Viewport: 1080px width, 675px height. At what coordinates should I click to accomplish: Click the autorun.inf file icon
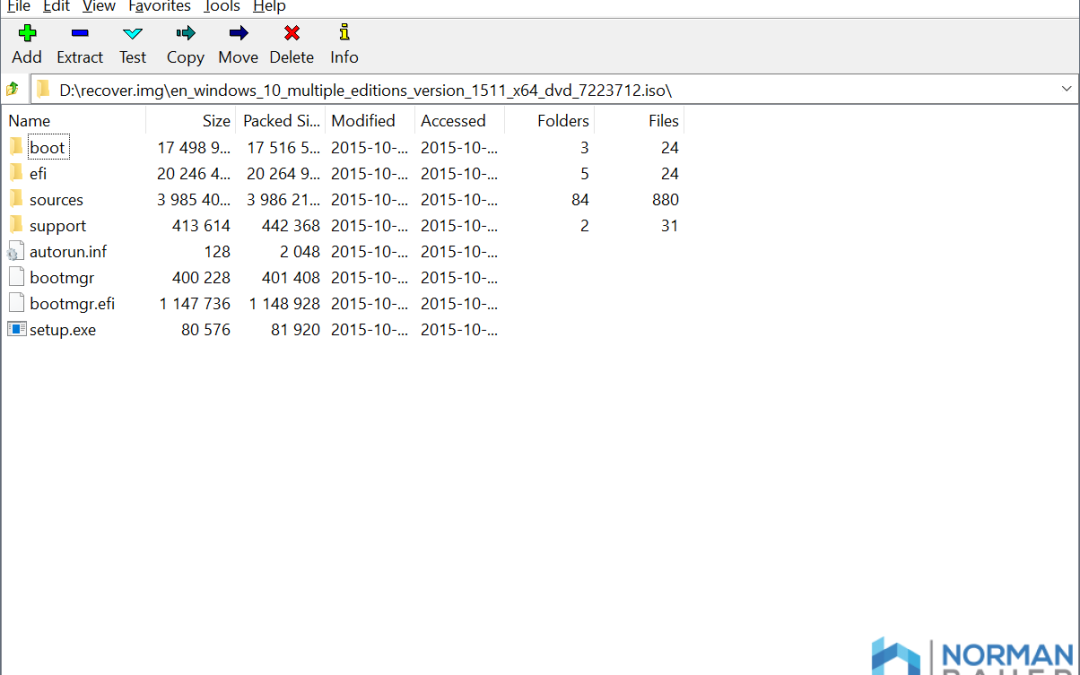16,251
